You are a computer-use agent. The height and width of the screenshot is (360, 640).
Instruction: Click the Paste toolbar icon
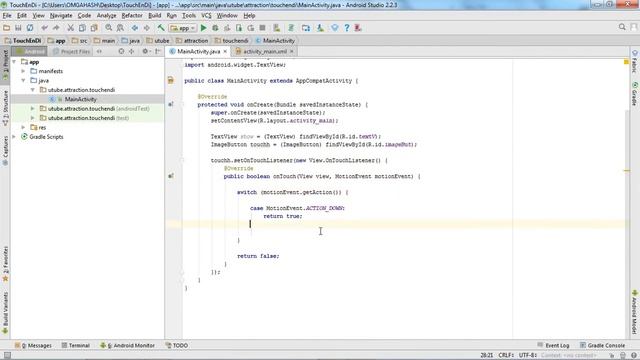pos(94,28)
